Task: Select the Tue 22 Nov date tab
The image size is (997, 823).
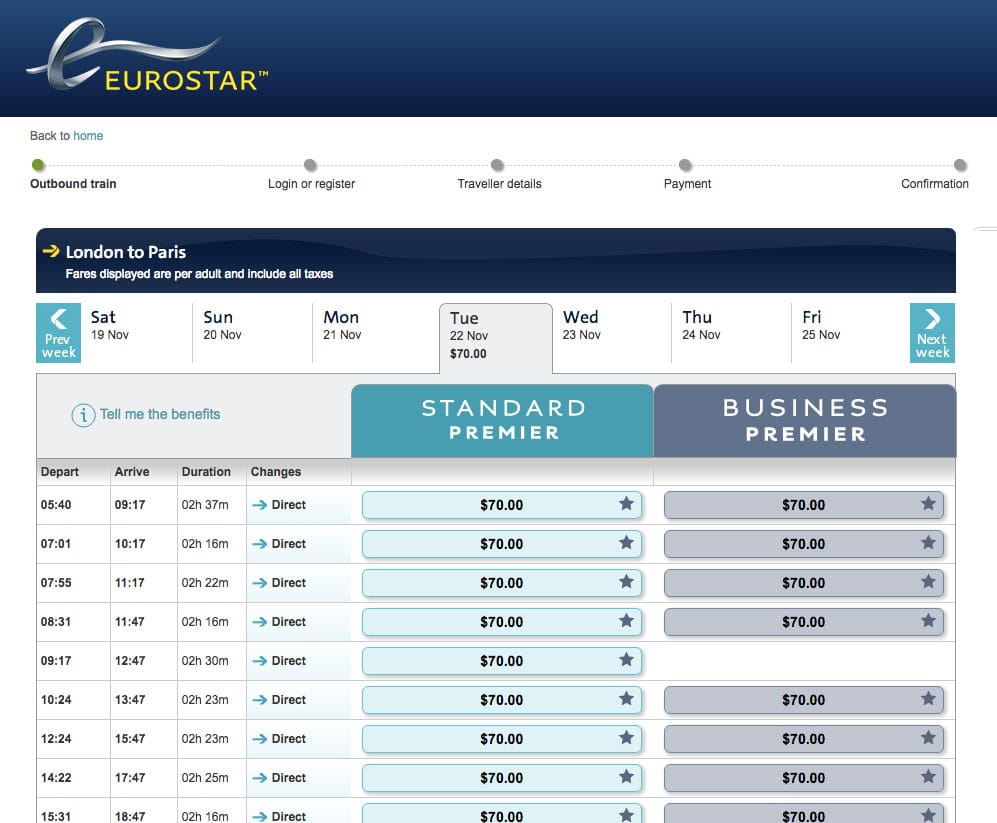Action: click(495, 338)
